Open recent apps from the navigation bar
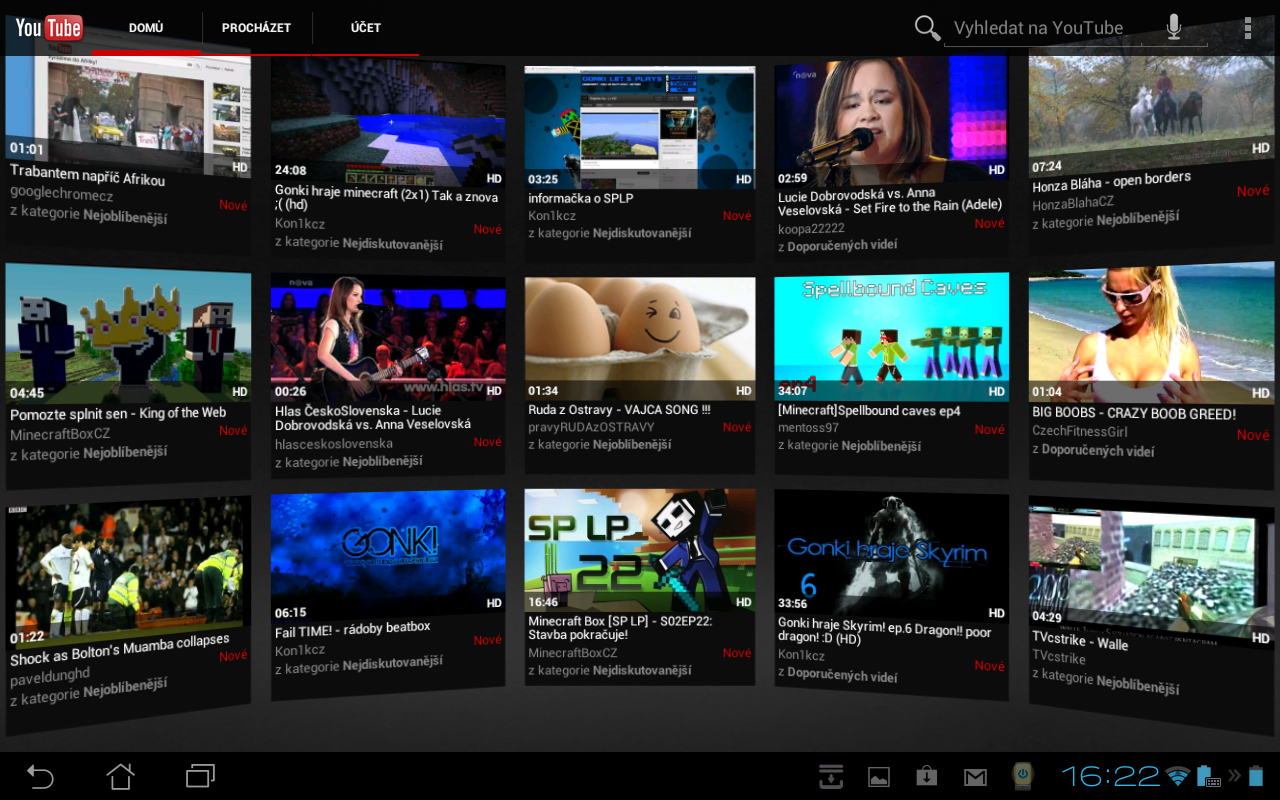This screenshot has height=800, width=1280. point(199,776)
